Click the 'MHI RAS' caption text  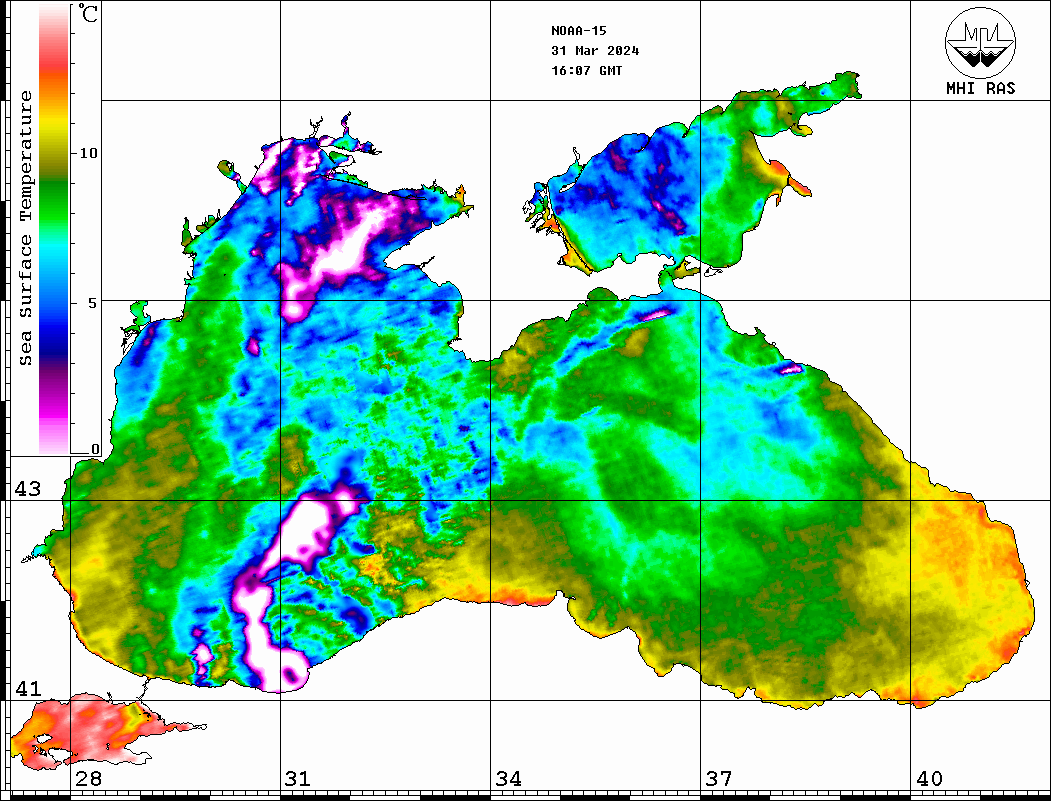[x=981, y=88]
